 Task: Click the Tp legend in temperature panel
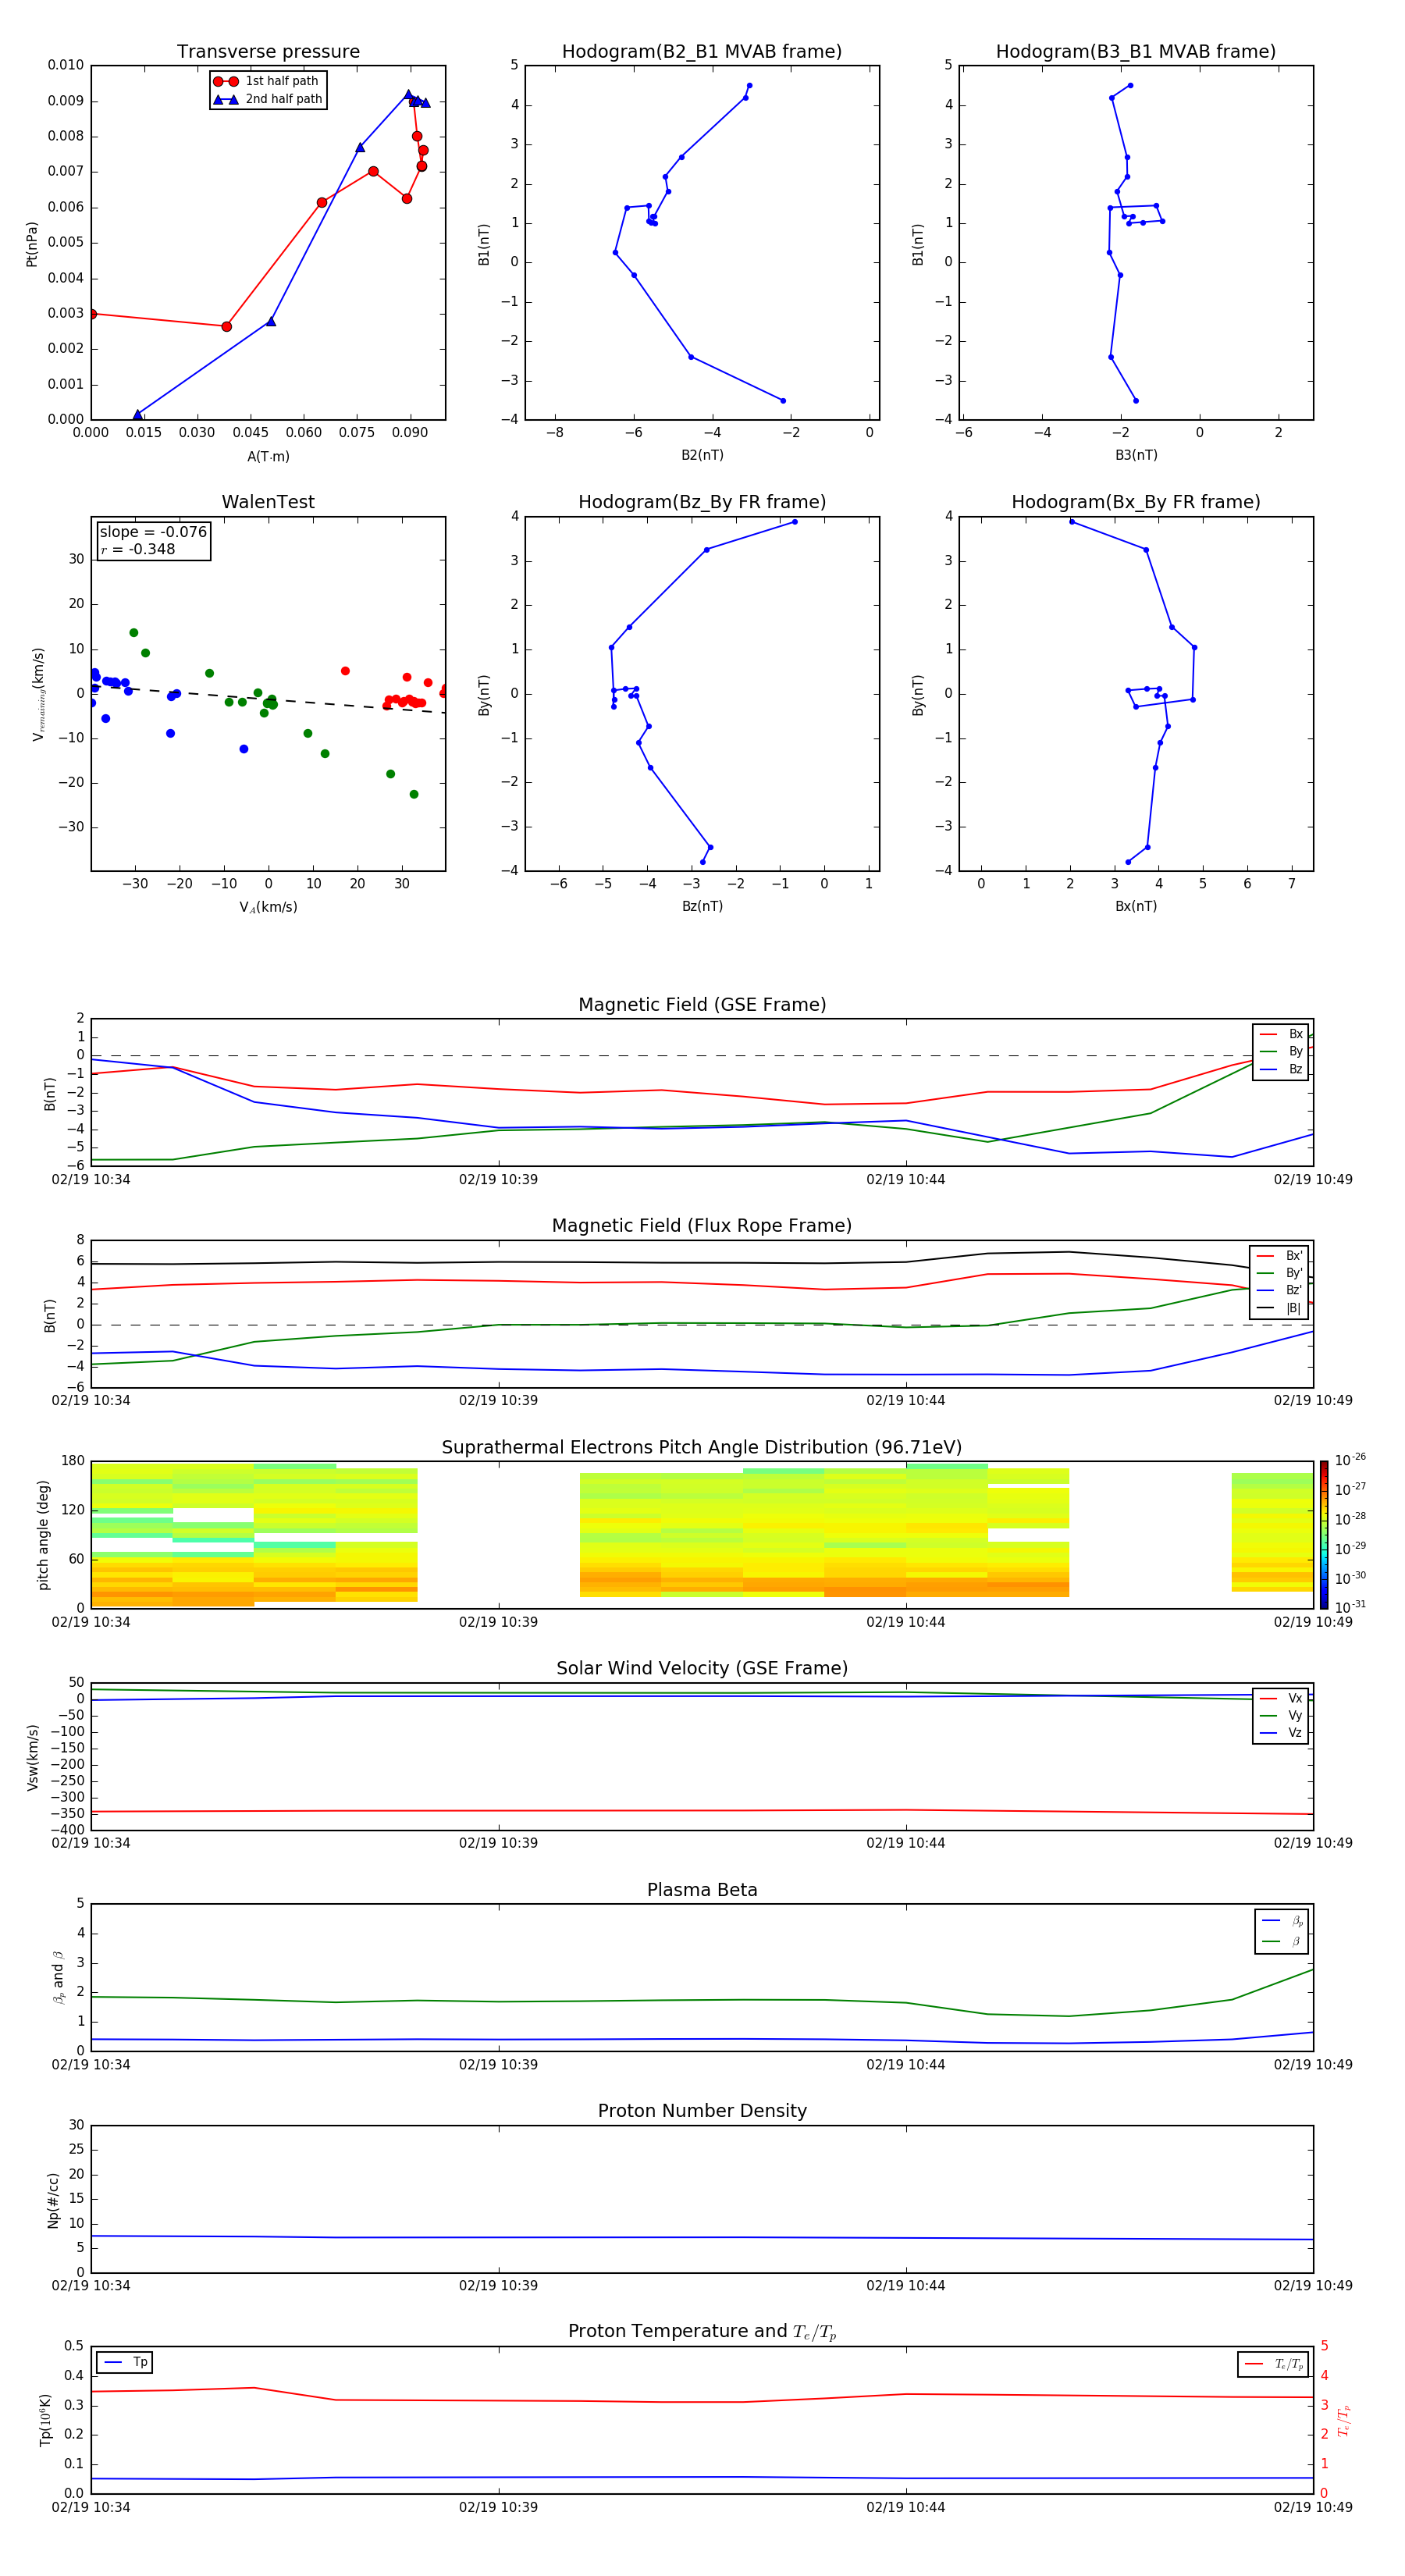click(x=125, y=2362)
